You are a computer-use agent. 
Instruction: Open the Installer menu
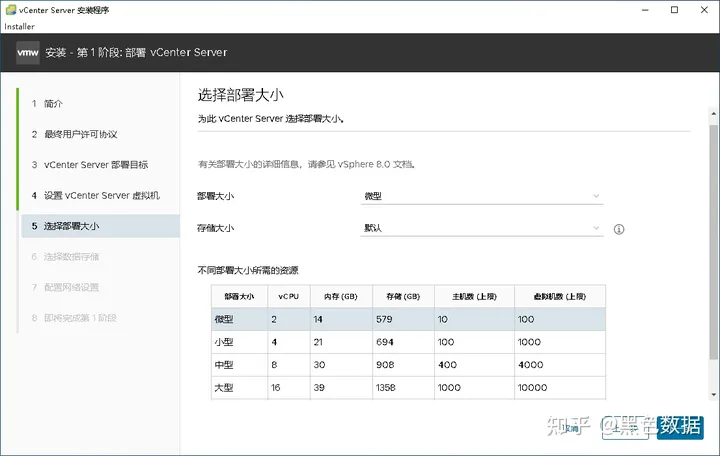coord(19,27)
